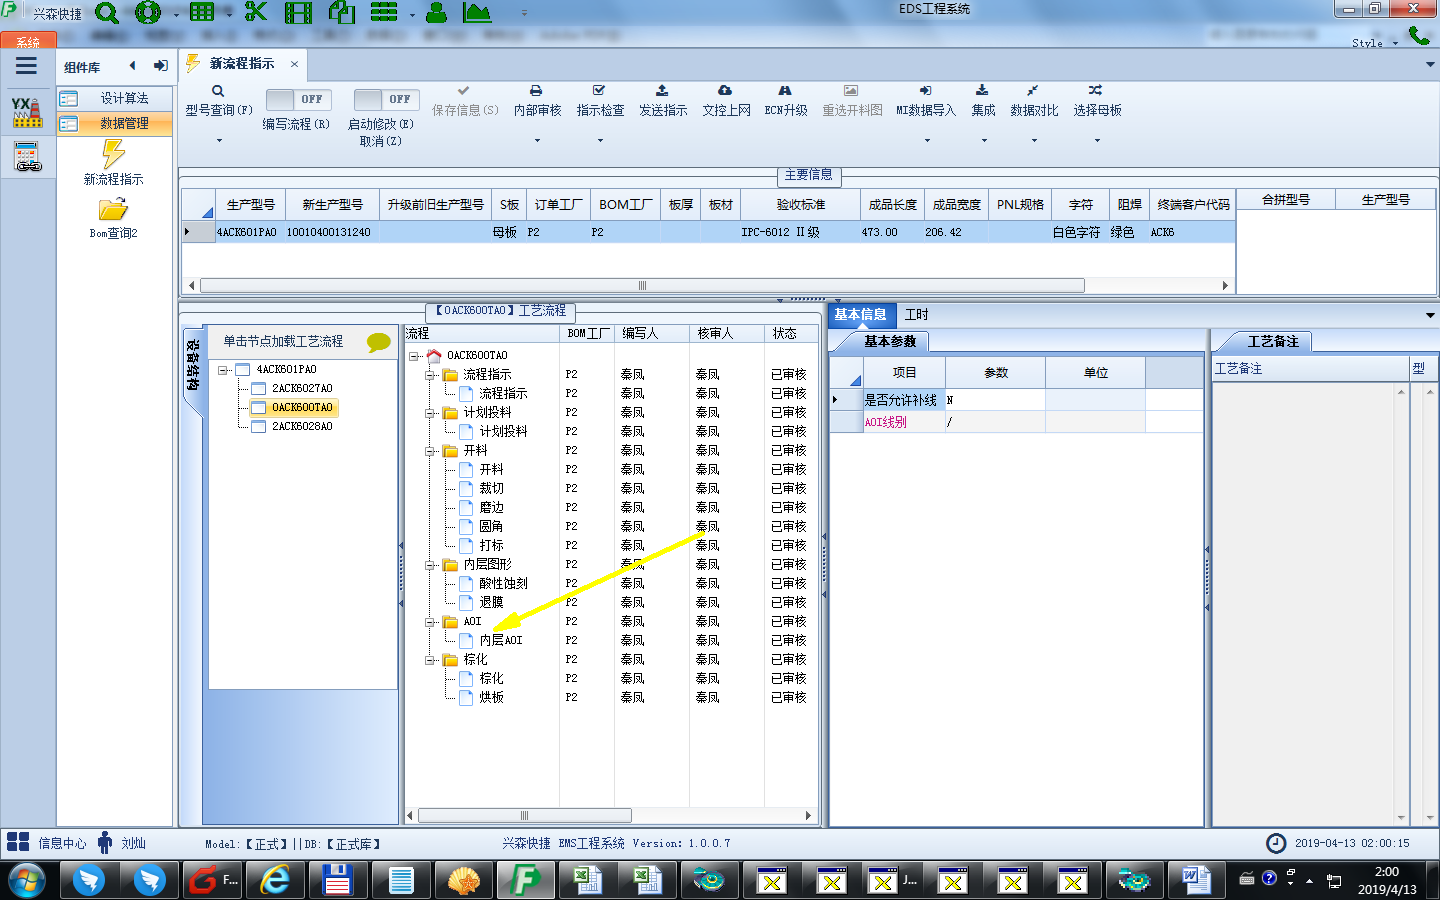Expand 型号查询 dropdown arrow
1440x900 pixels.
point(219,140)
